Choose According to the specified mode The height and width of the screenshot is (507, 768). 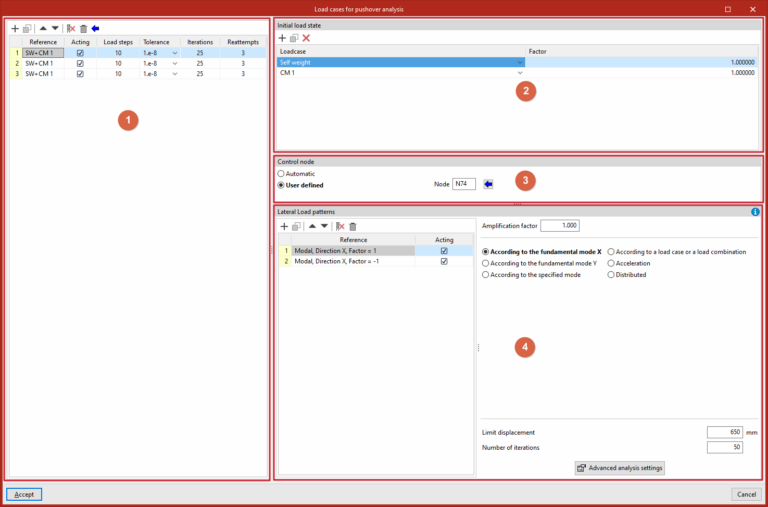point(531,275)
